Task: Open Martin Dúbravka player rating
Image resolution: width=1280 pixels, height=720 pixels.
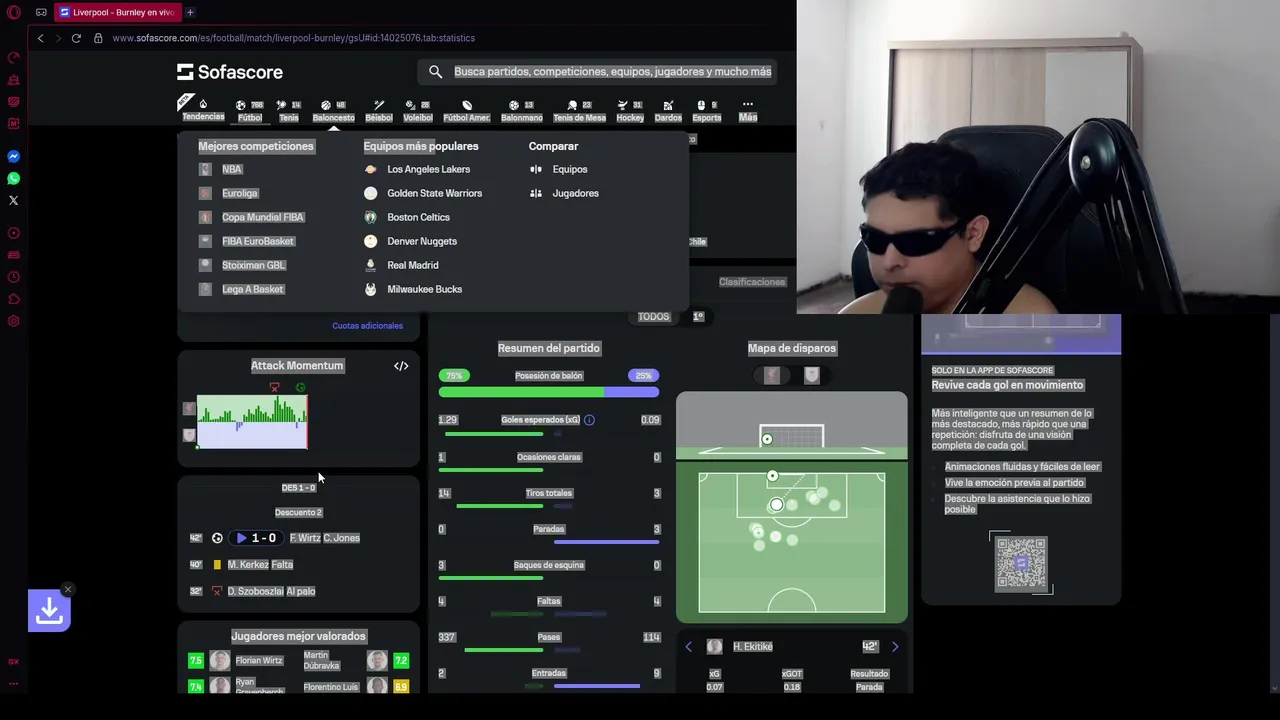Action: [x=355, y=660]
